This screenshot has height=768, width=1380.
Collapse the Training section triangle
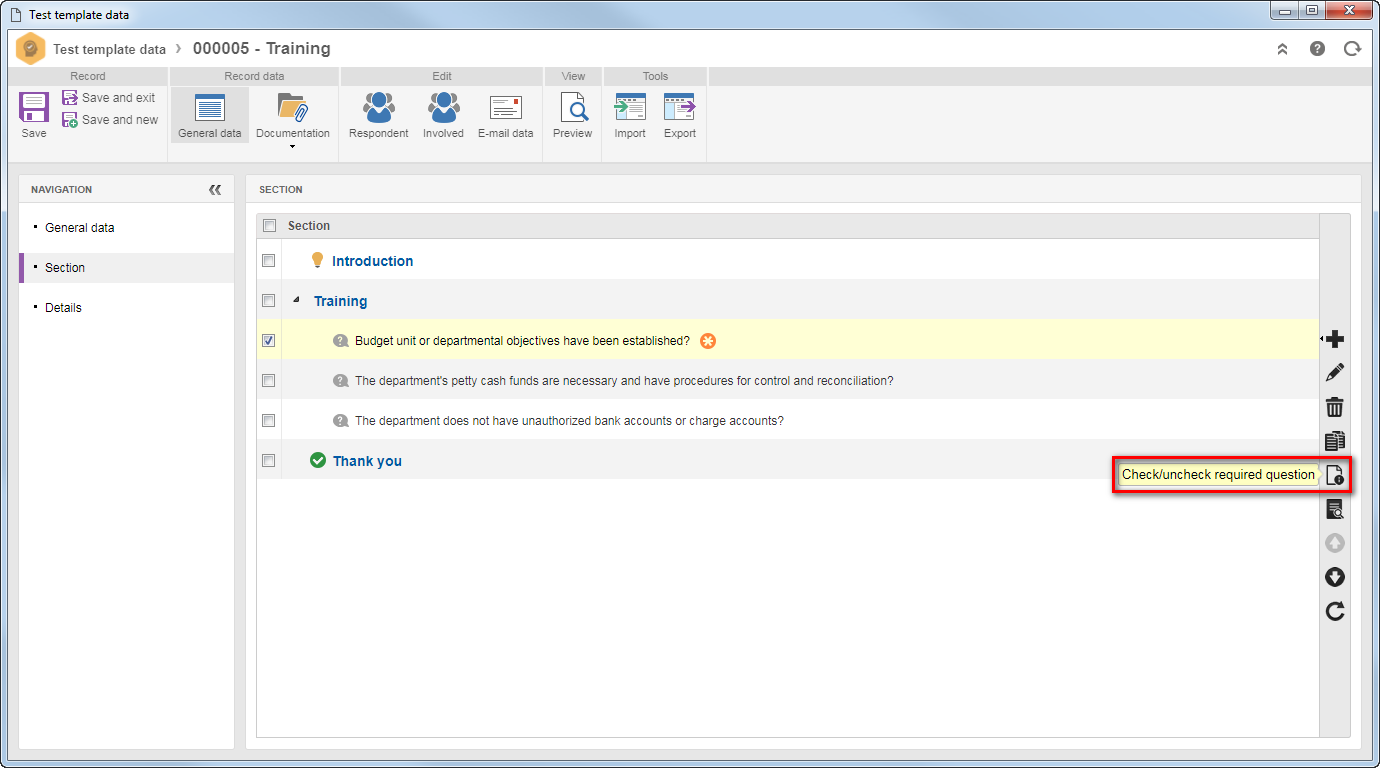click(296, 300)
